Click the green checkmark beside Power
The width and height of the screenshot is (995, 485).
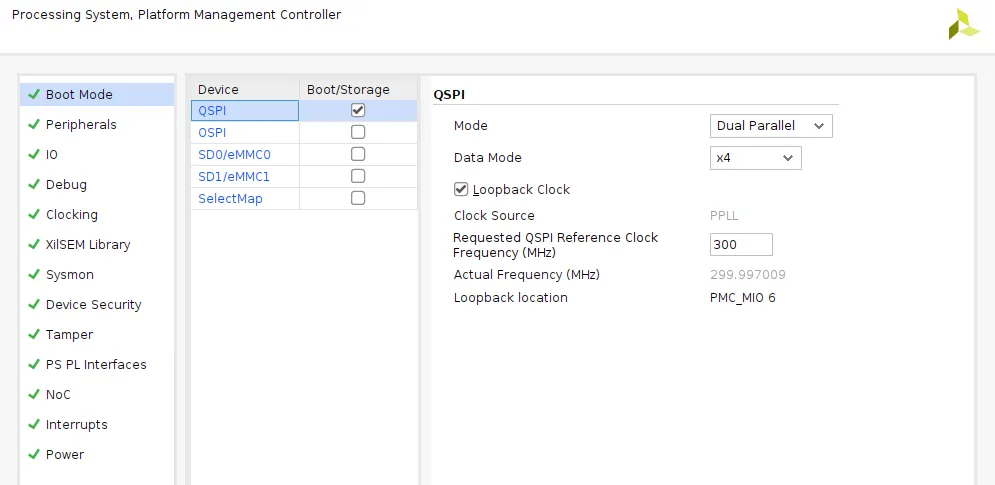click(34, 455)
